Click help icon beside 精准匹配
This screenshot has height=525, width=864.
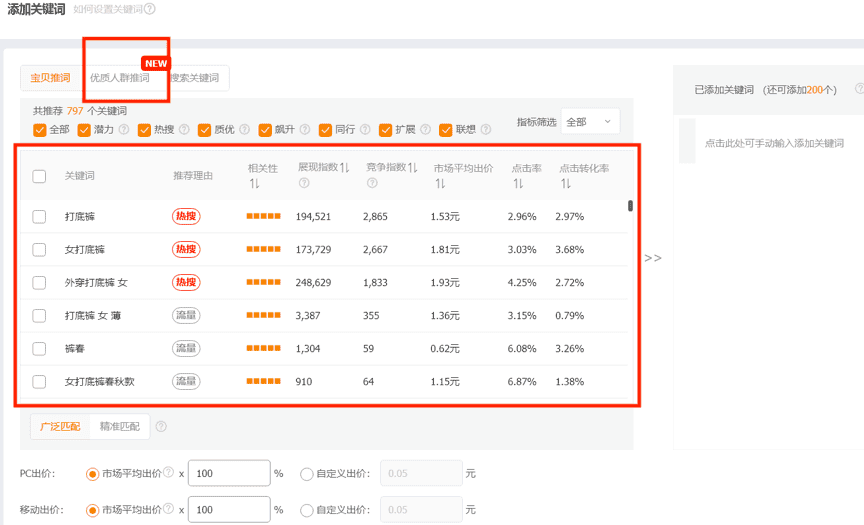(161, 426)
